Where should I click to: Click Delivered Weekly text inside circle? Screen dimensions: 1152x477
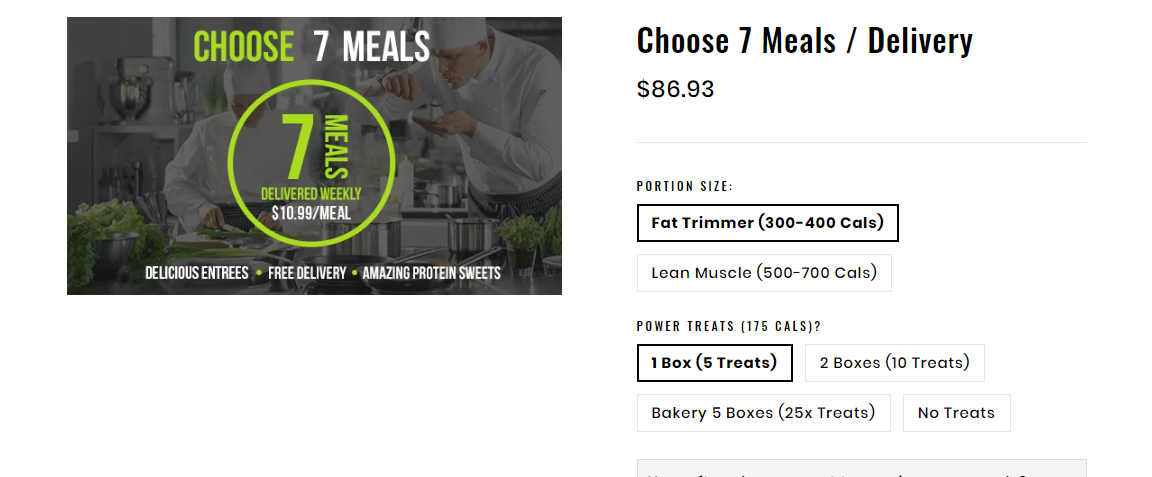tap(312, 194)
